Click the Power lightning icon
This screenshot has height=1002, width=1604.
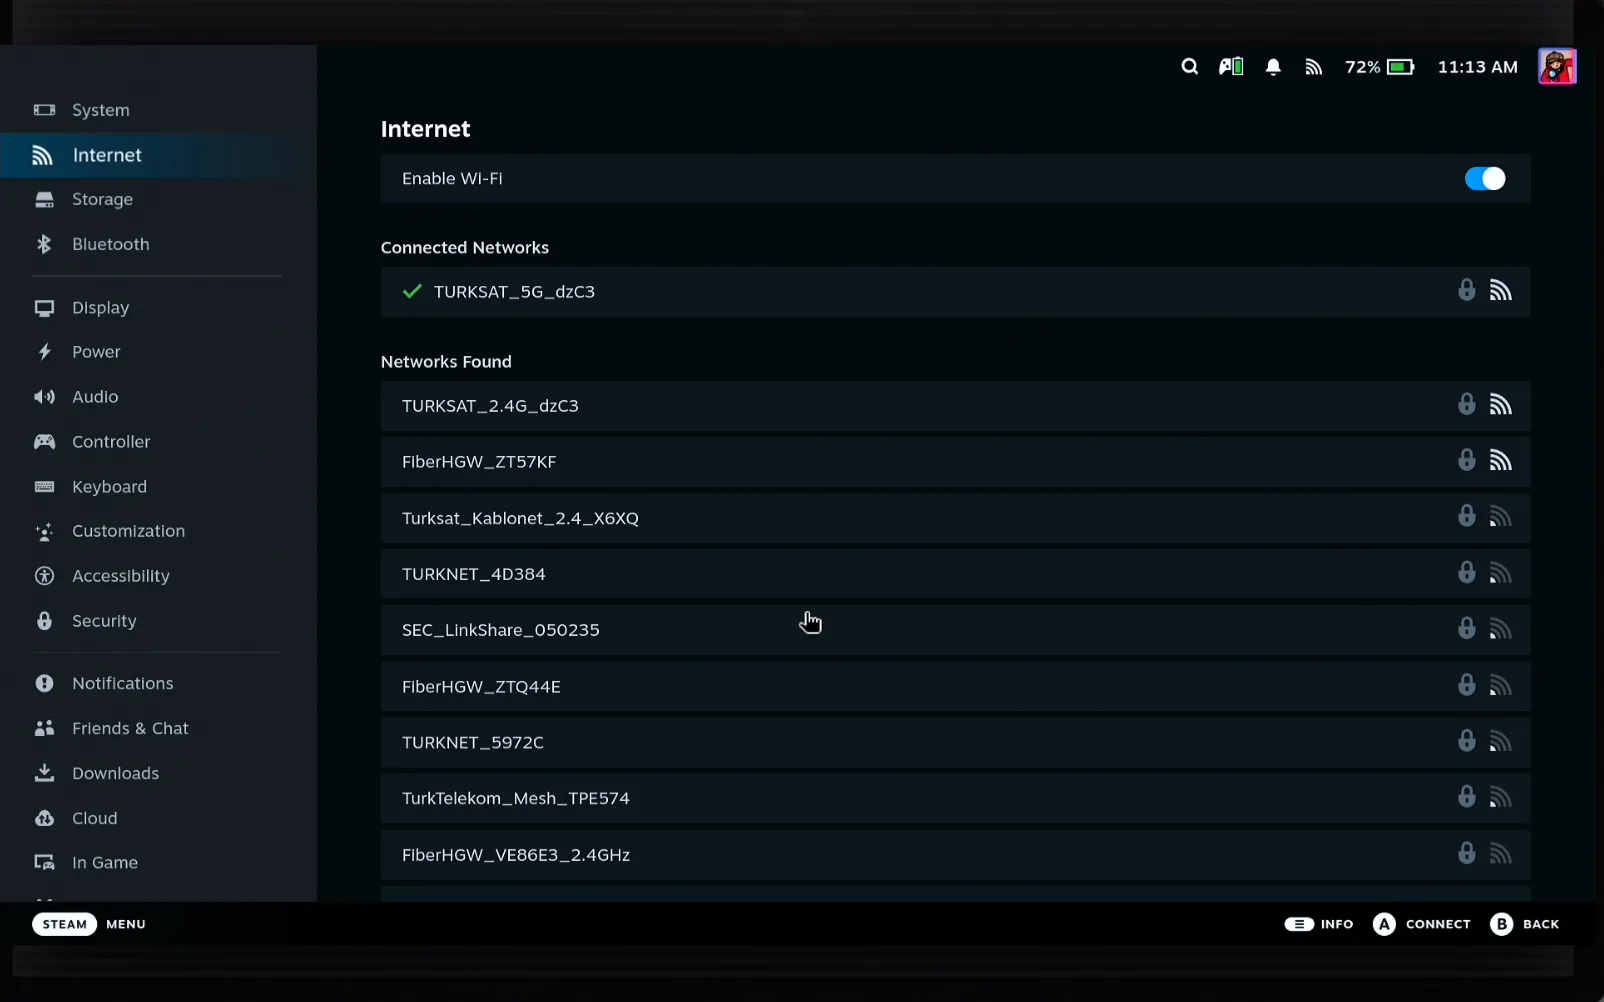coord(44,352)
